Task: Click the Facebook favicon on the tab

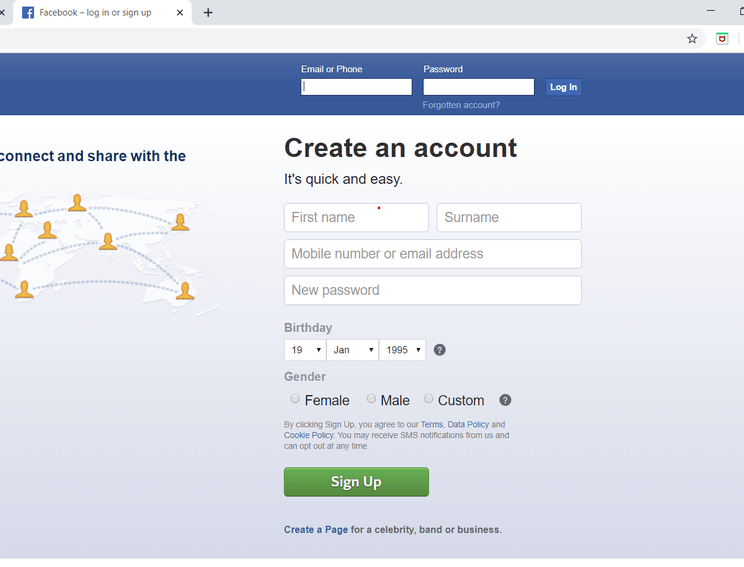Action: (28, 13)
